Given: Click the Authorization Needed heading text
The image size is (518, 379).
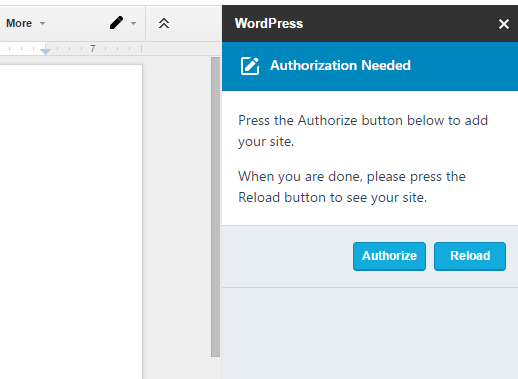Looking at the screenshot, I should click(x=340, y=65).
